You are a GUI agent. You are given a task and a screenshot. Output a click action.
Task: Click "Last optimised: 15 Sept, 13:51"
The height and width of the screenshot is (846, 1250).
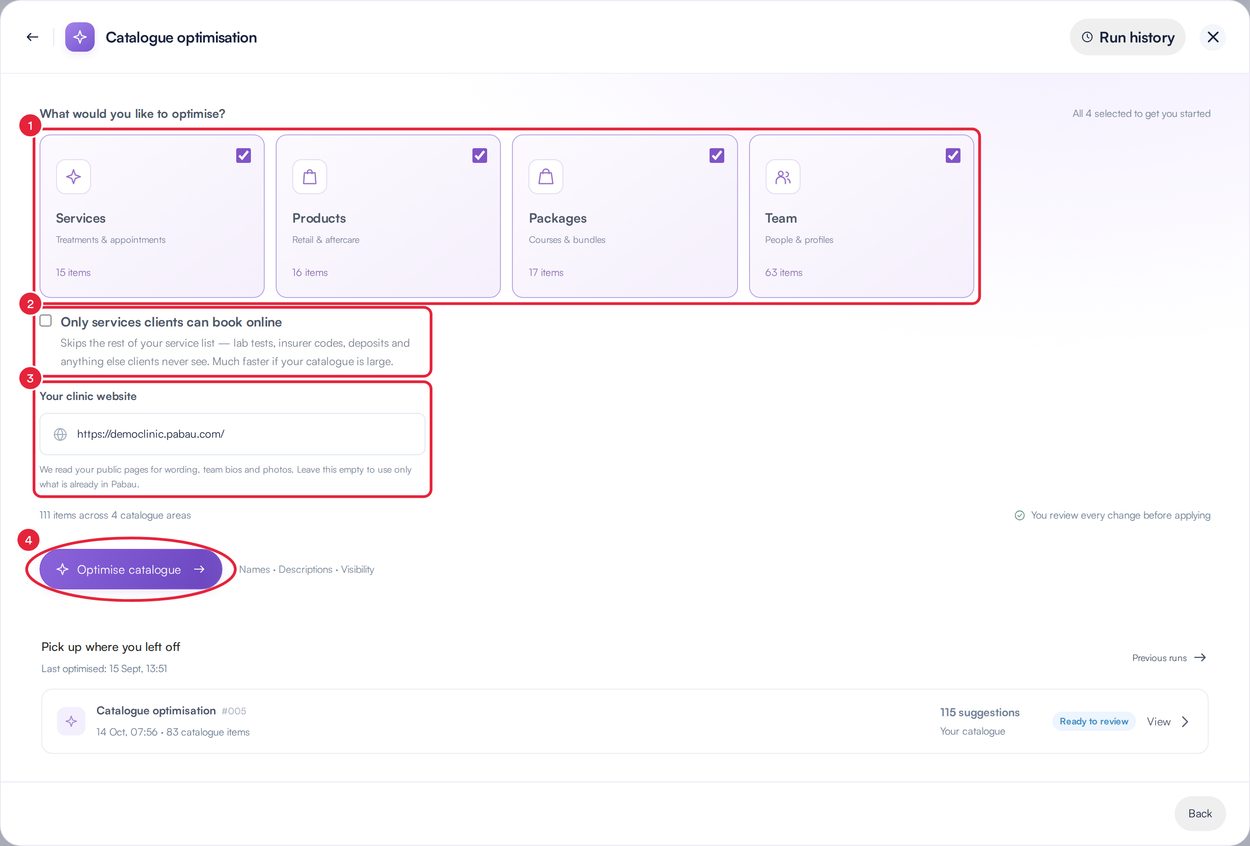[104, 668]
